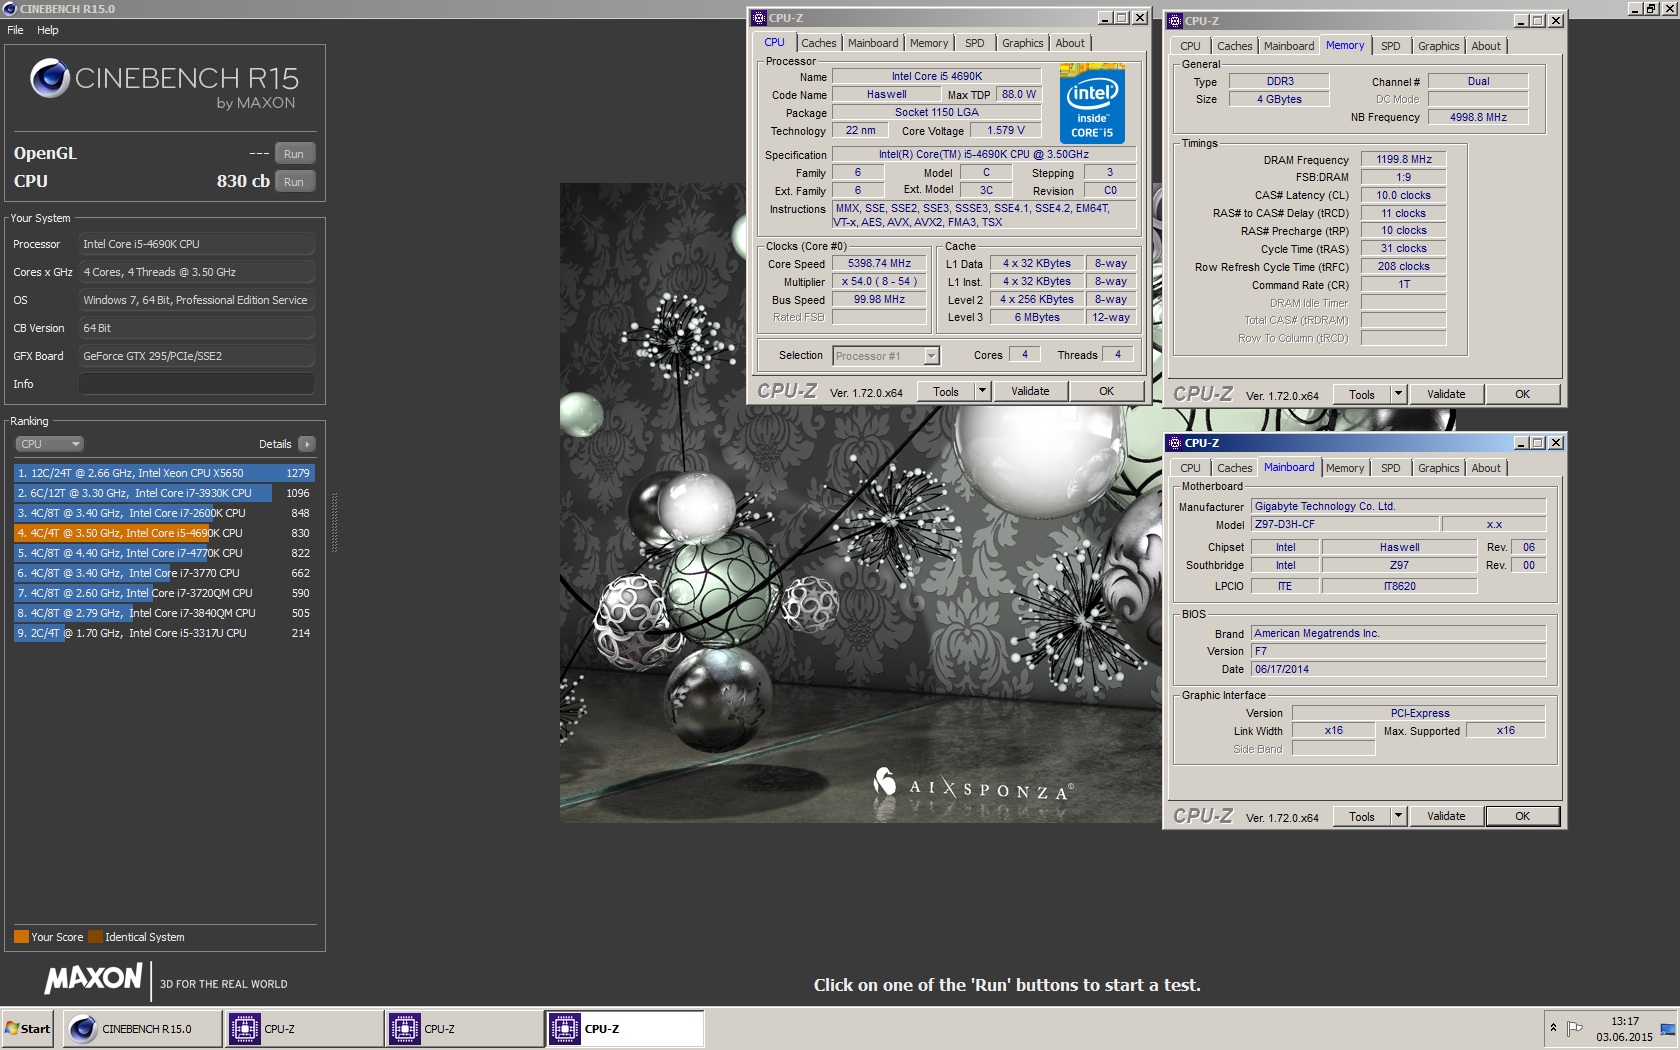Select the first CPU-Z taskbar button
Screen dimensions: 1680x1050
click(x=302, y=1028)
